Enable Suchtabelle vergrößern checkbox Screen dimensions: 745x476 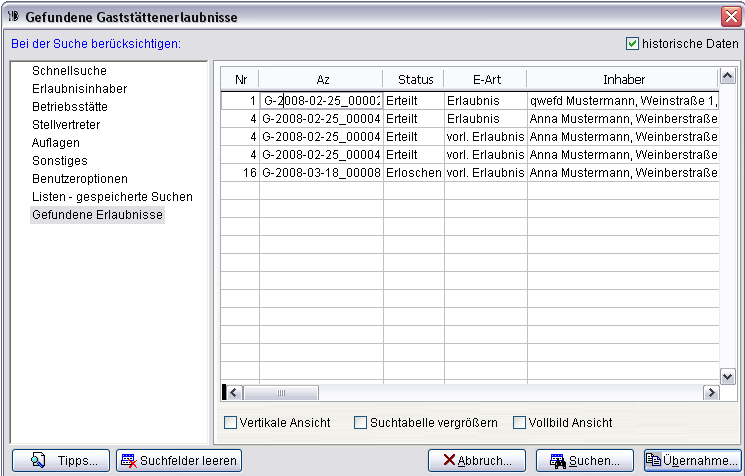click(361, 423)
